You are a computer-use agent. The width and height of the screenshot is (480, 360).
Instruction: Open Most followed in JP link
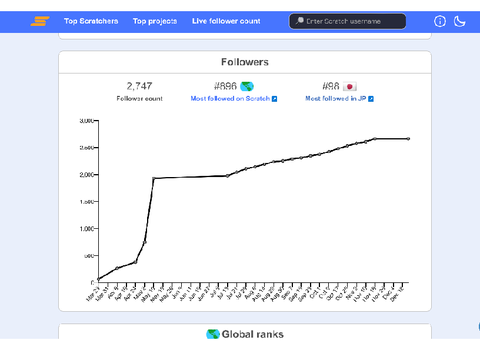[335, 98]
